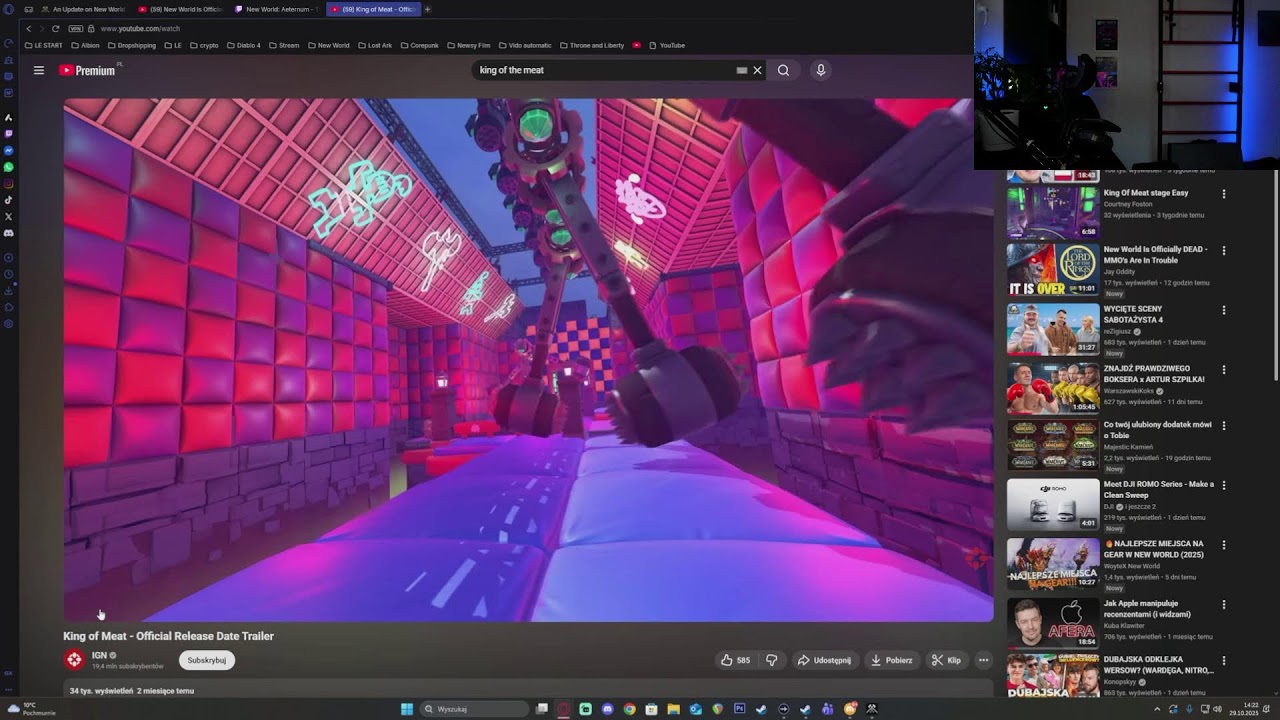Screen dimensions: 1280x720
Task: Open the Diablo 4 bookmarks folder
Action: tap(243, 45)
